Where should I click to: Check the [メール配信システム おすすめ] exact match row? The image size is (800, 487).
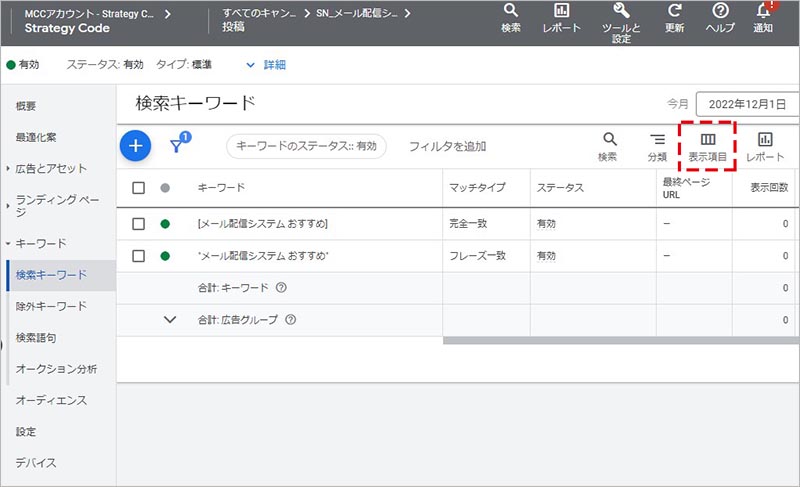tap(139, 224)
